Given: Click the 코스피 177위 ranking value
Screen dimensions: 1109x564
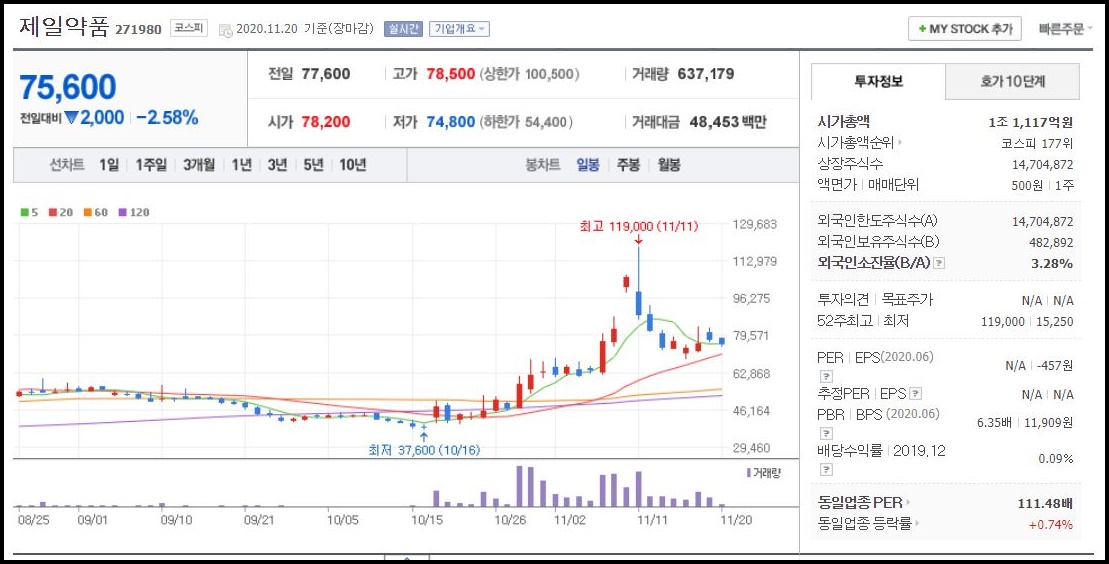Looking at the screenshot, I should pyautogui.click(x=1037, y=143).
